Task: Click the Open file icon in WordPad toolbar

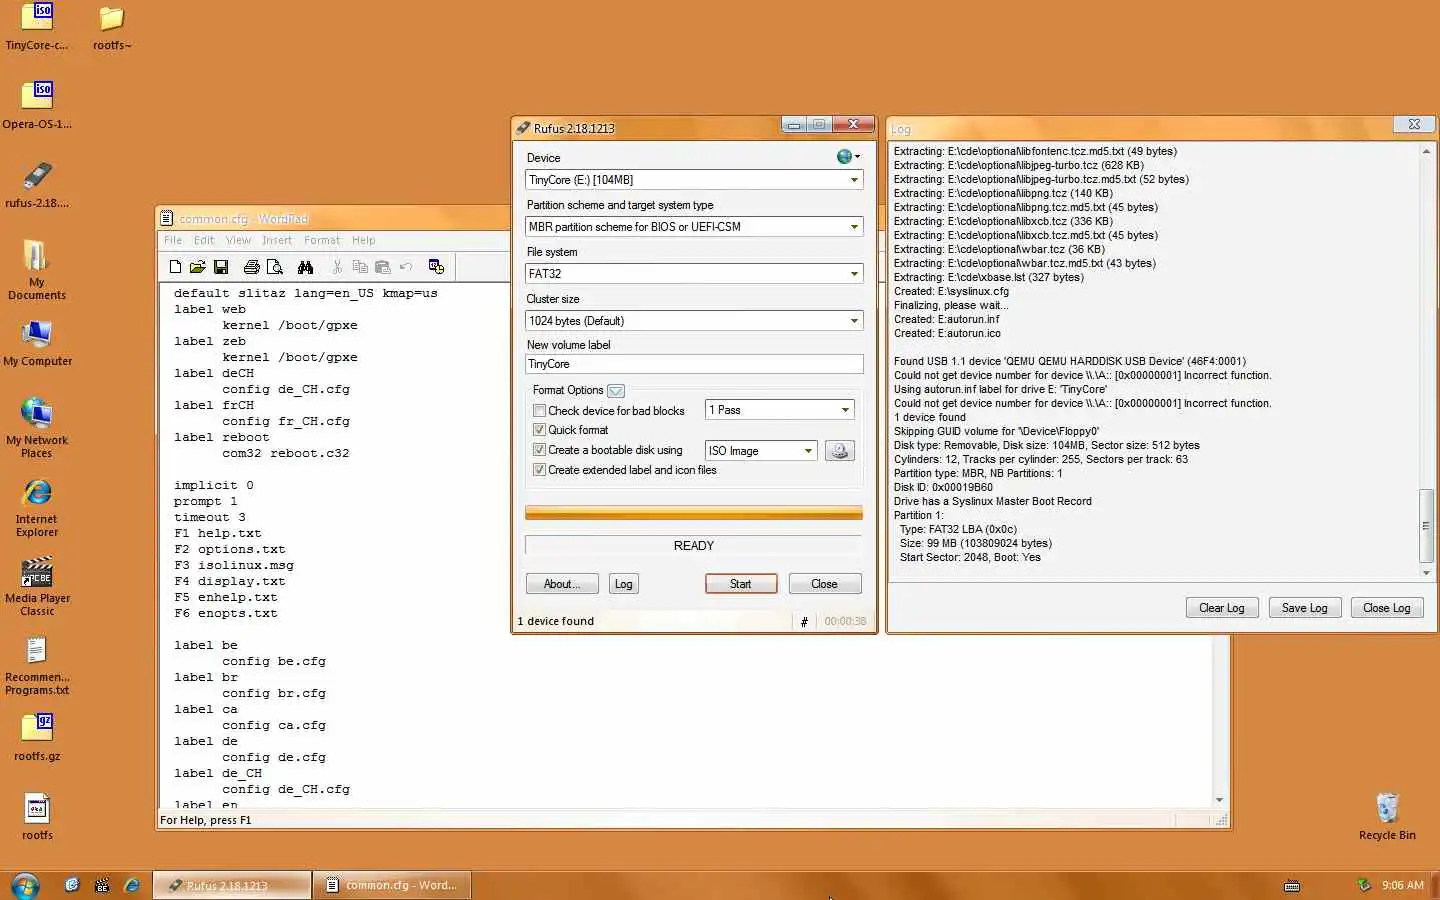Action: tap(198, 267)
